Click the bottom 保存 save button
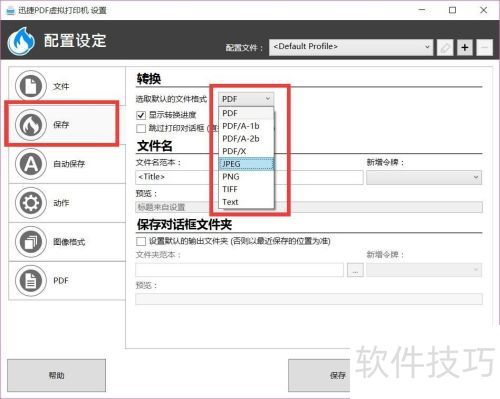The image size is (500, 399). click(319, 375)
